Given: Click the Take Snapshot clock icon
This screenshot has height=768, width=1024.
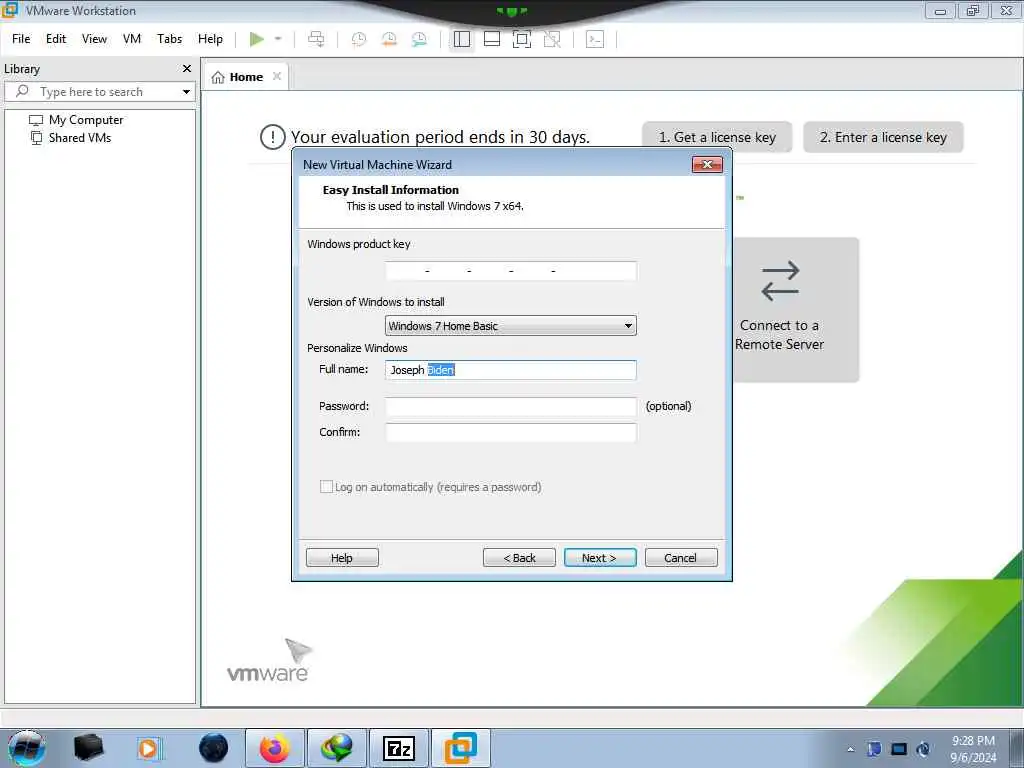Looking at the screenshot, I should (x=359, y=39).
